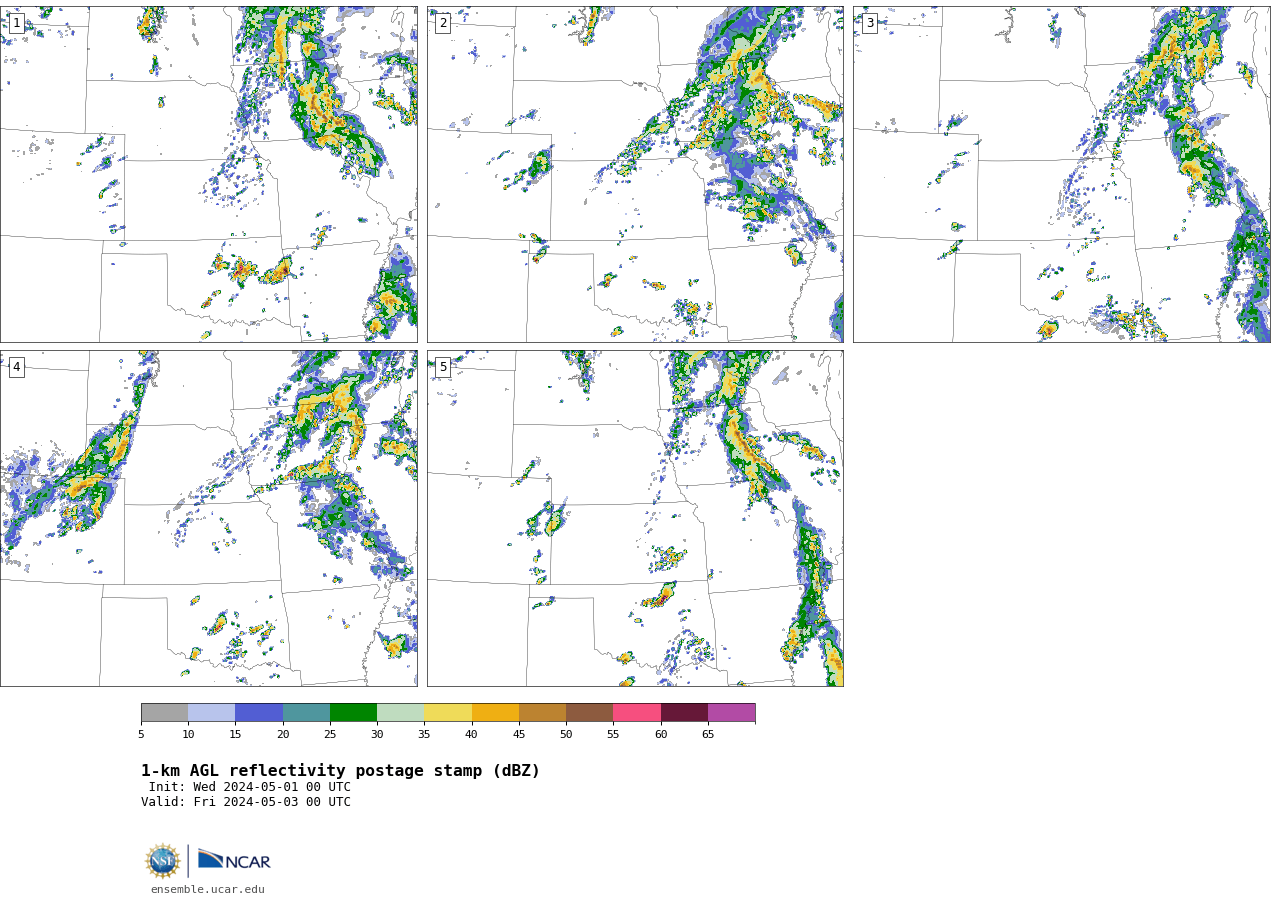Click the gray 5-10 dBZ swatch
Image resolution: width=1280 pixels, height=901 pixels.
164,713
